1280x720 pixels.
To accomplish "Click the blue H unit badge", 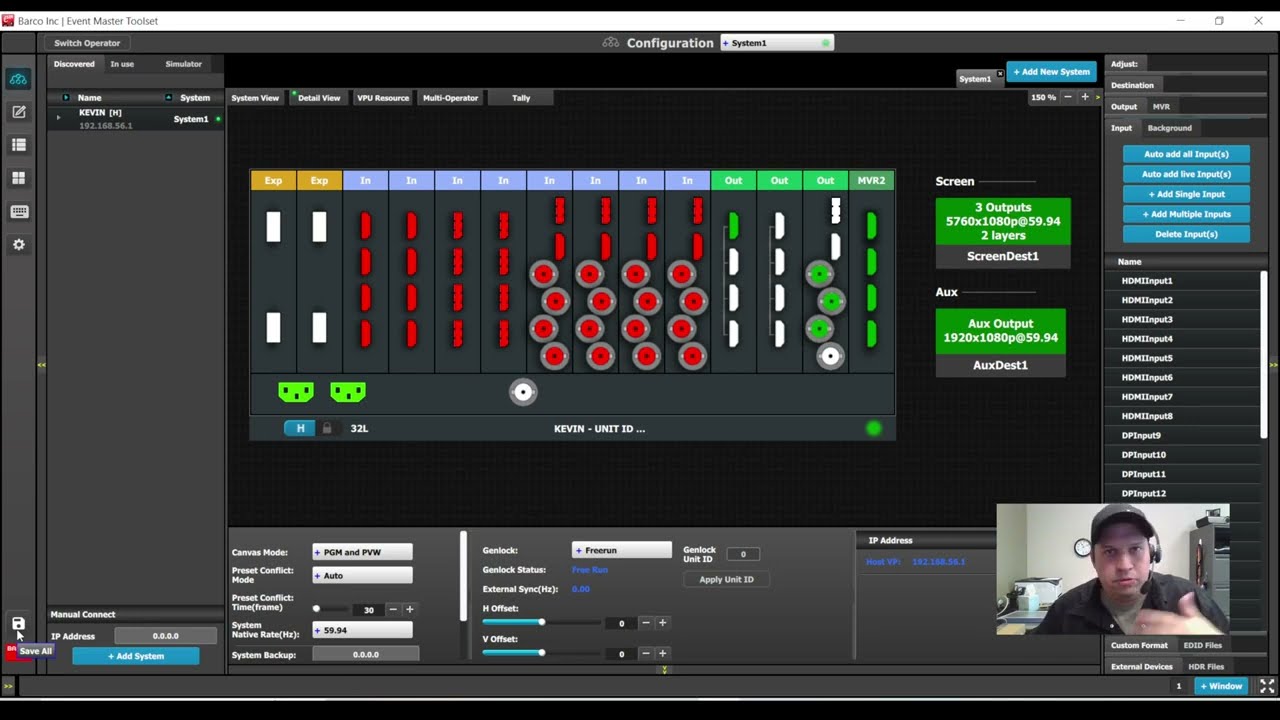I will pos(300,428).
